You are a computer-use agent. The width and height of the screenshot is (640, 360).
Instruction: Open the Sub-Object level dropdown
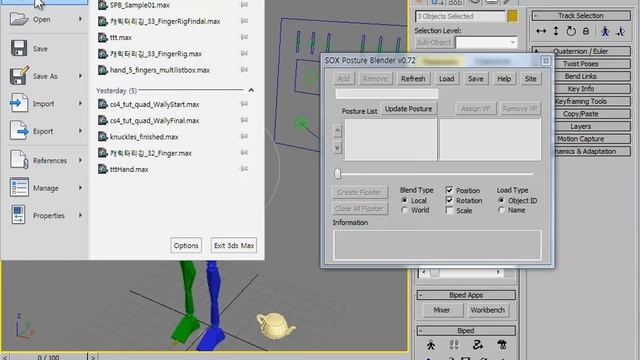coord(486,42)
